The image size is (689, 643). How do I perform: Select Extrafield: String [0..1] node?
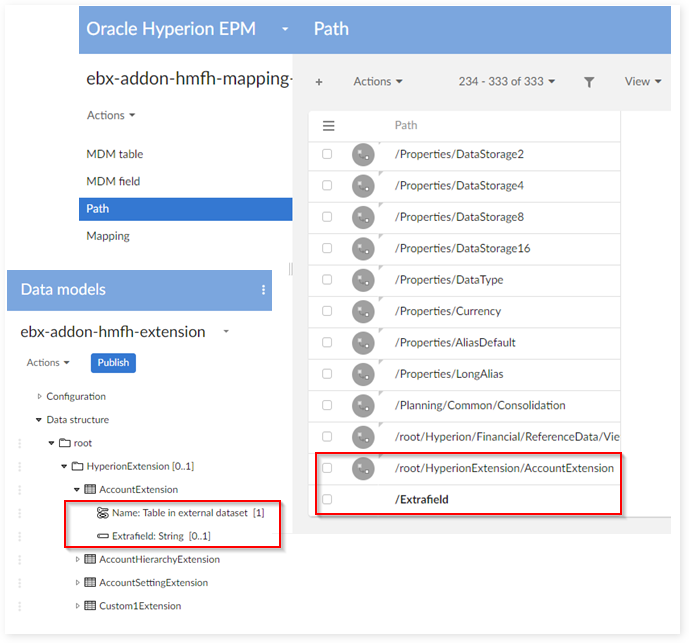[161, 536]
